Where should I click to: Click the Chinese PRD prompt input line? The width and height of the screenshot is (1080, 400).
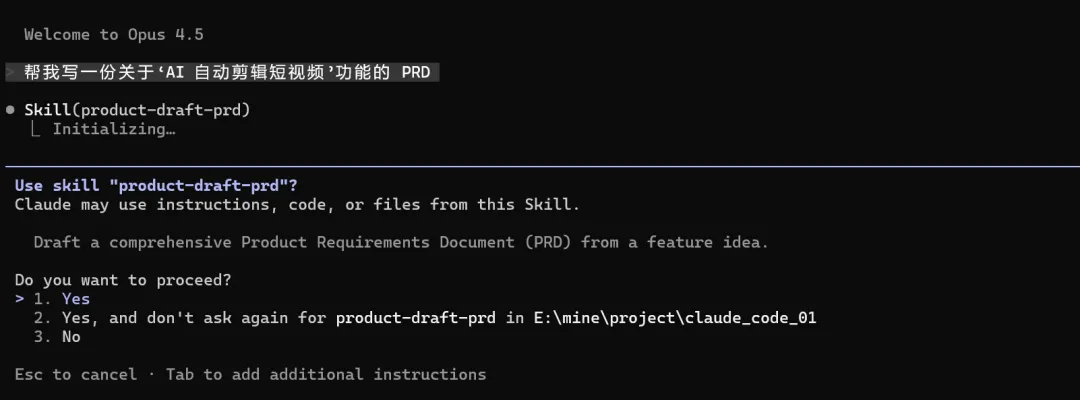[x=230, y=72]
